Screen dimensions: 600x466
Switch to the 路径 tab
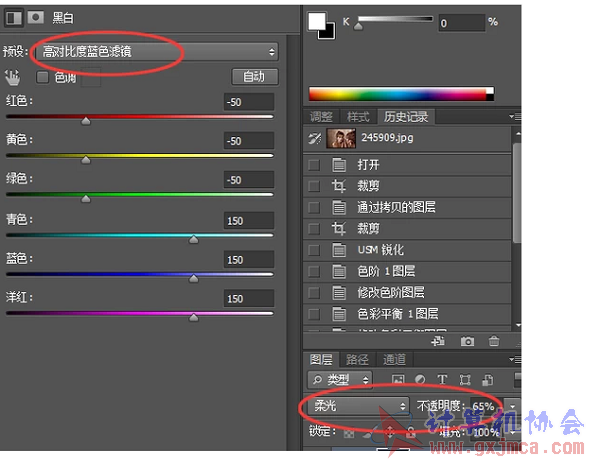pyautogui.click(x=357, y=359)
